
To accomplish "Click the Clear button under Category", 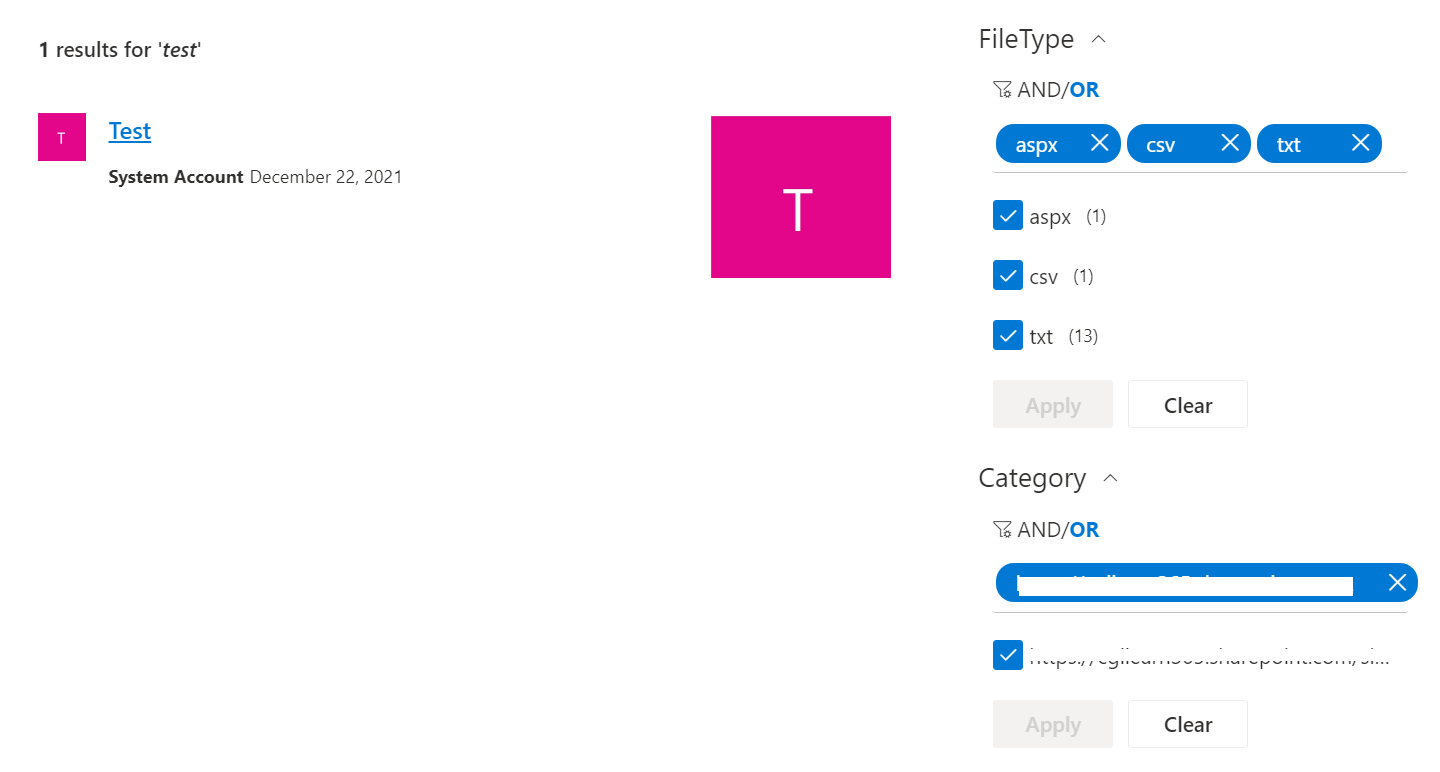I will click(1187, 723).
